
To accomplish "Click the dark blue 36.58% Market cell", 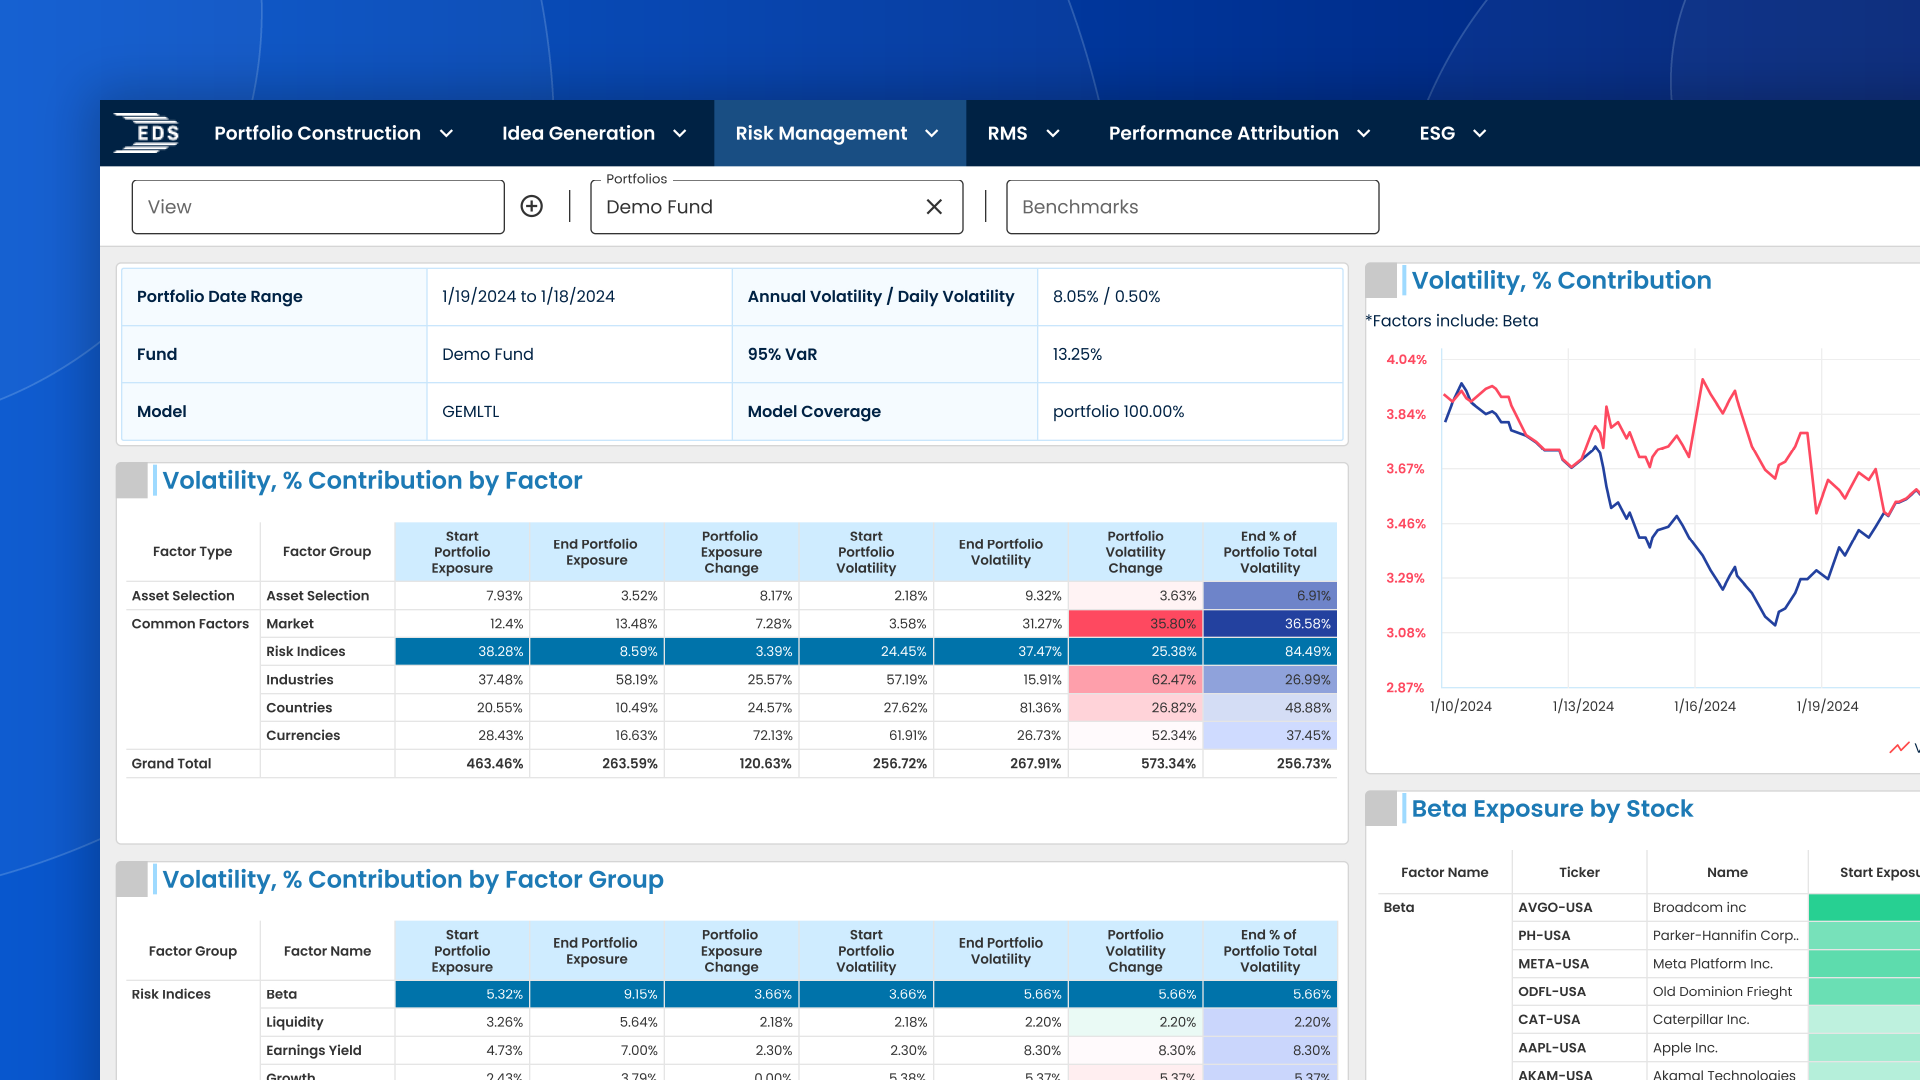I will pyautogui.click(x=1270, y=623).
